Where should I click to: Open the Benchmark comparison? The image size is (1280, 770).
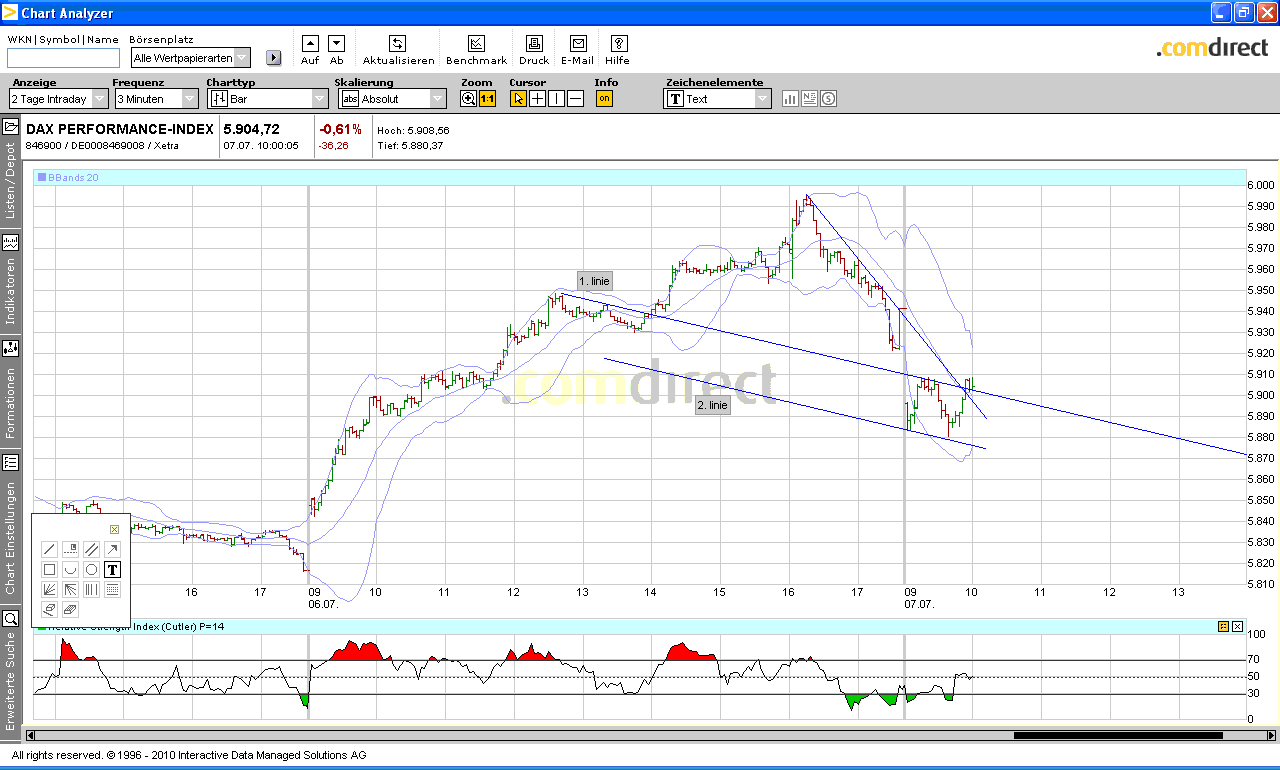476,43
